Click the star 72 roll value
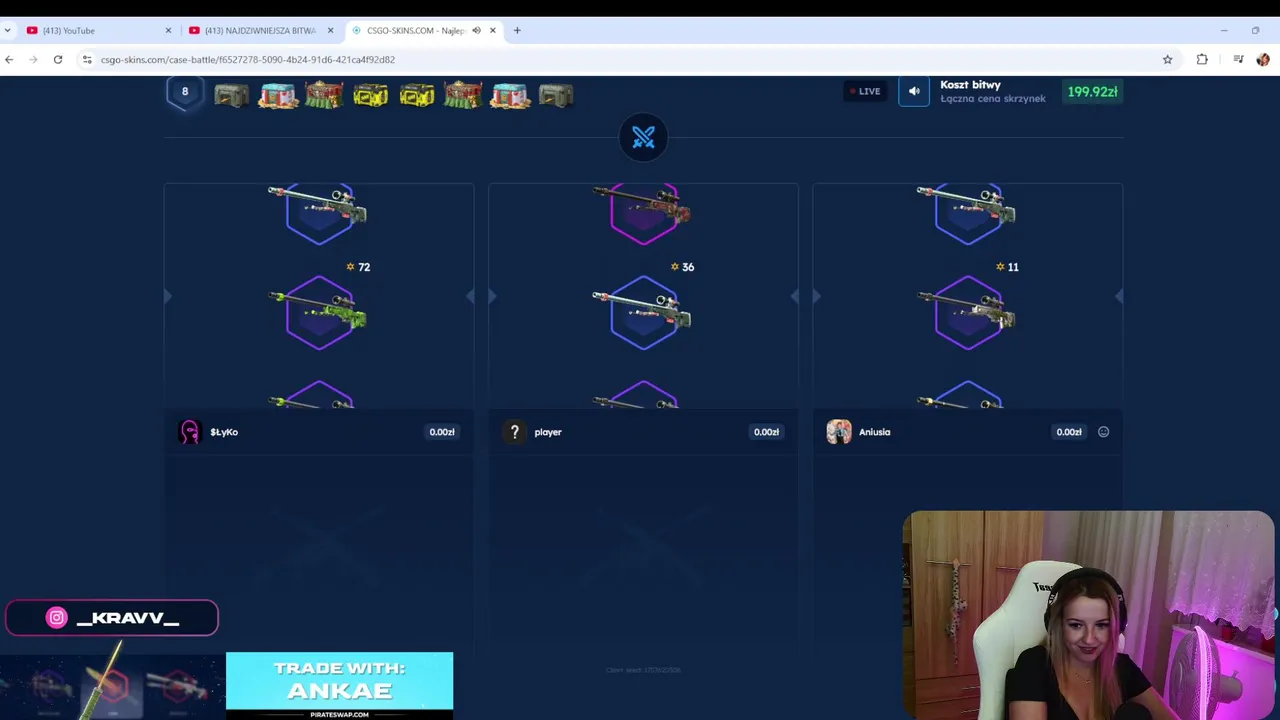This screenshot has height=720, width=1280. point(358,267)
